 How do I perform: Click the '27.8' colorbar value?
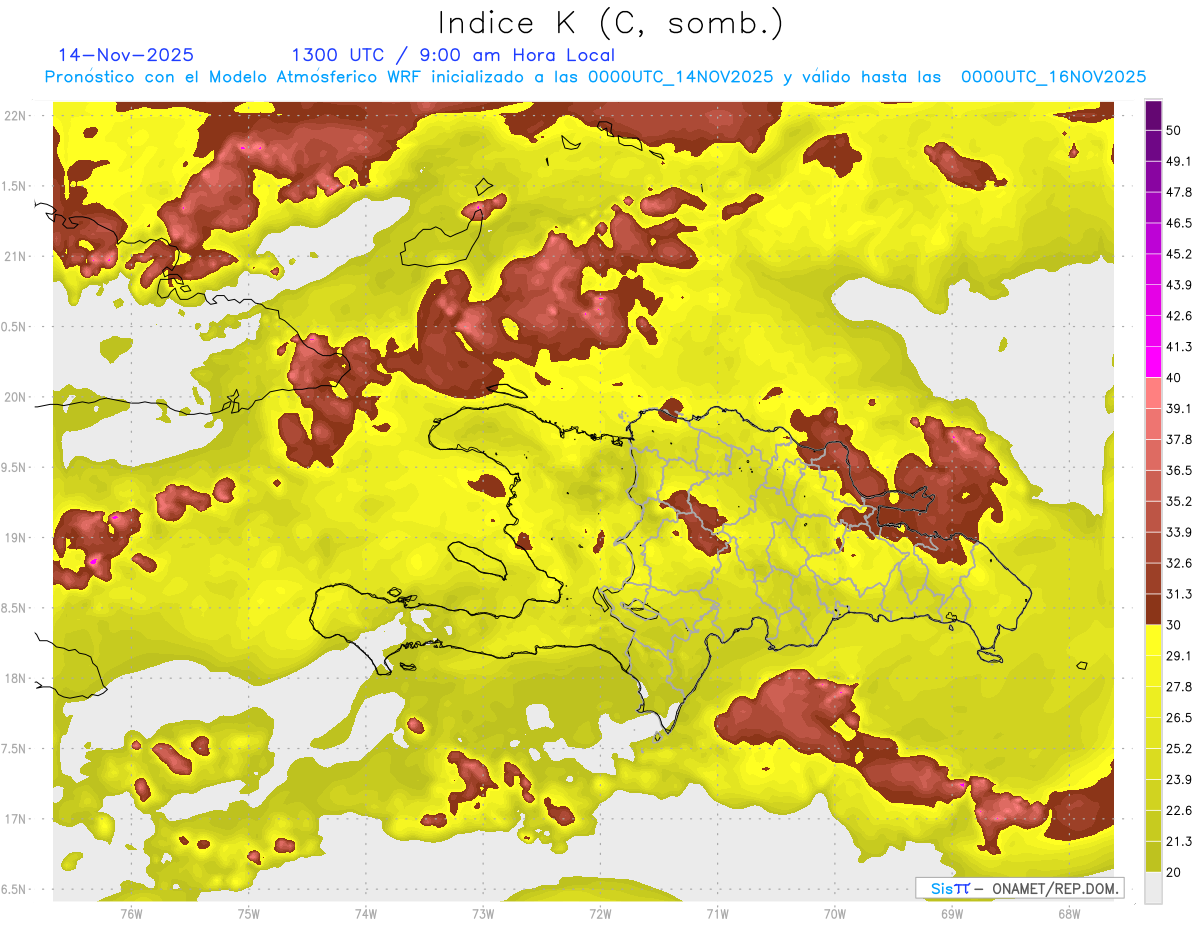[x=1178, y=687]
